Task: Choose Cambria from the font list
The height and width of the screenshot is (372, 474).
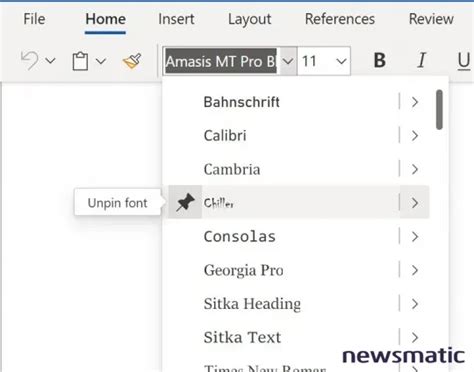Action: (232, 169)
